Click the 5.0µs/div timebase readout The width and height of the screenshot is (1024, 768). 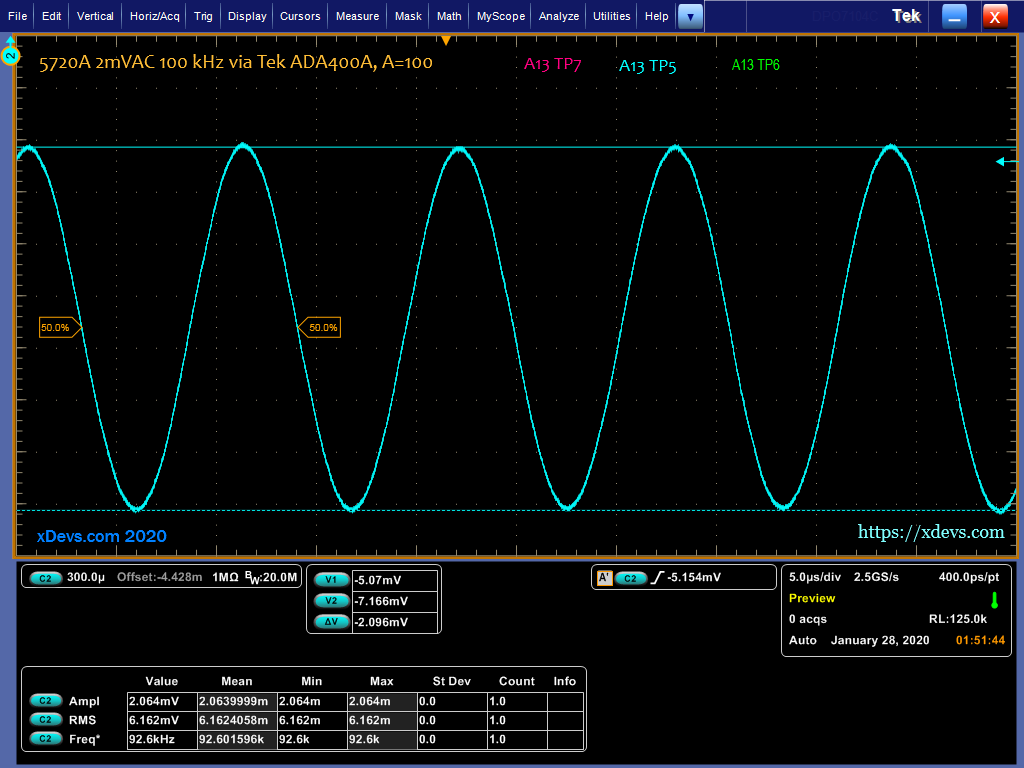[814, 577]
